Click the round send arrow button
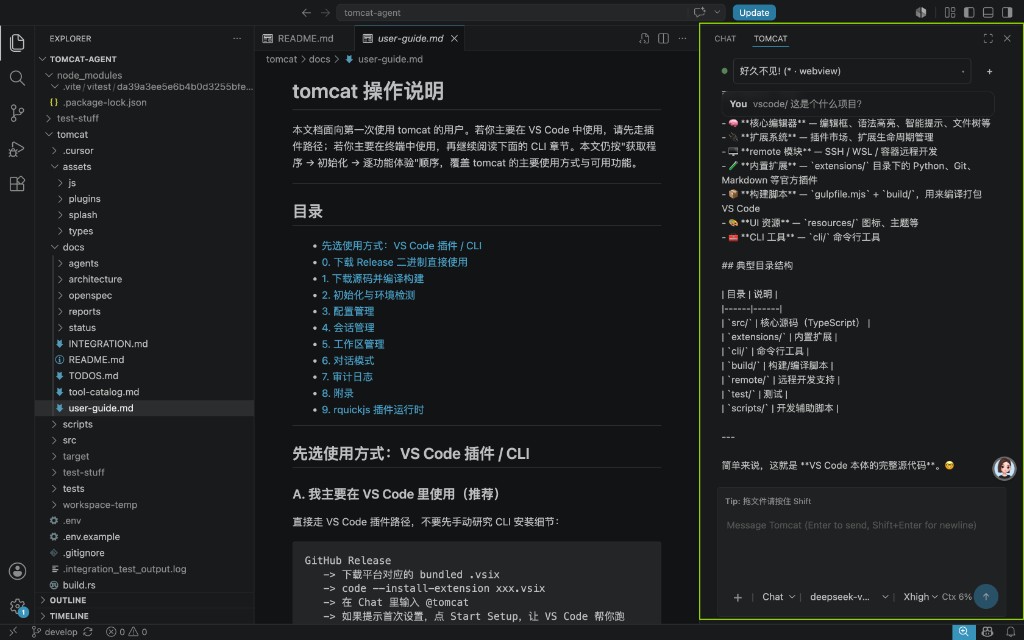Image resolution: width=1024 pixels, height=640 pixels. pyautogui.click(x=986, y=596)
